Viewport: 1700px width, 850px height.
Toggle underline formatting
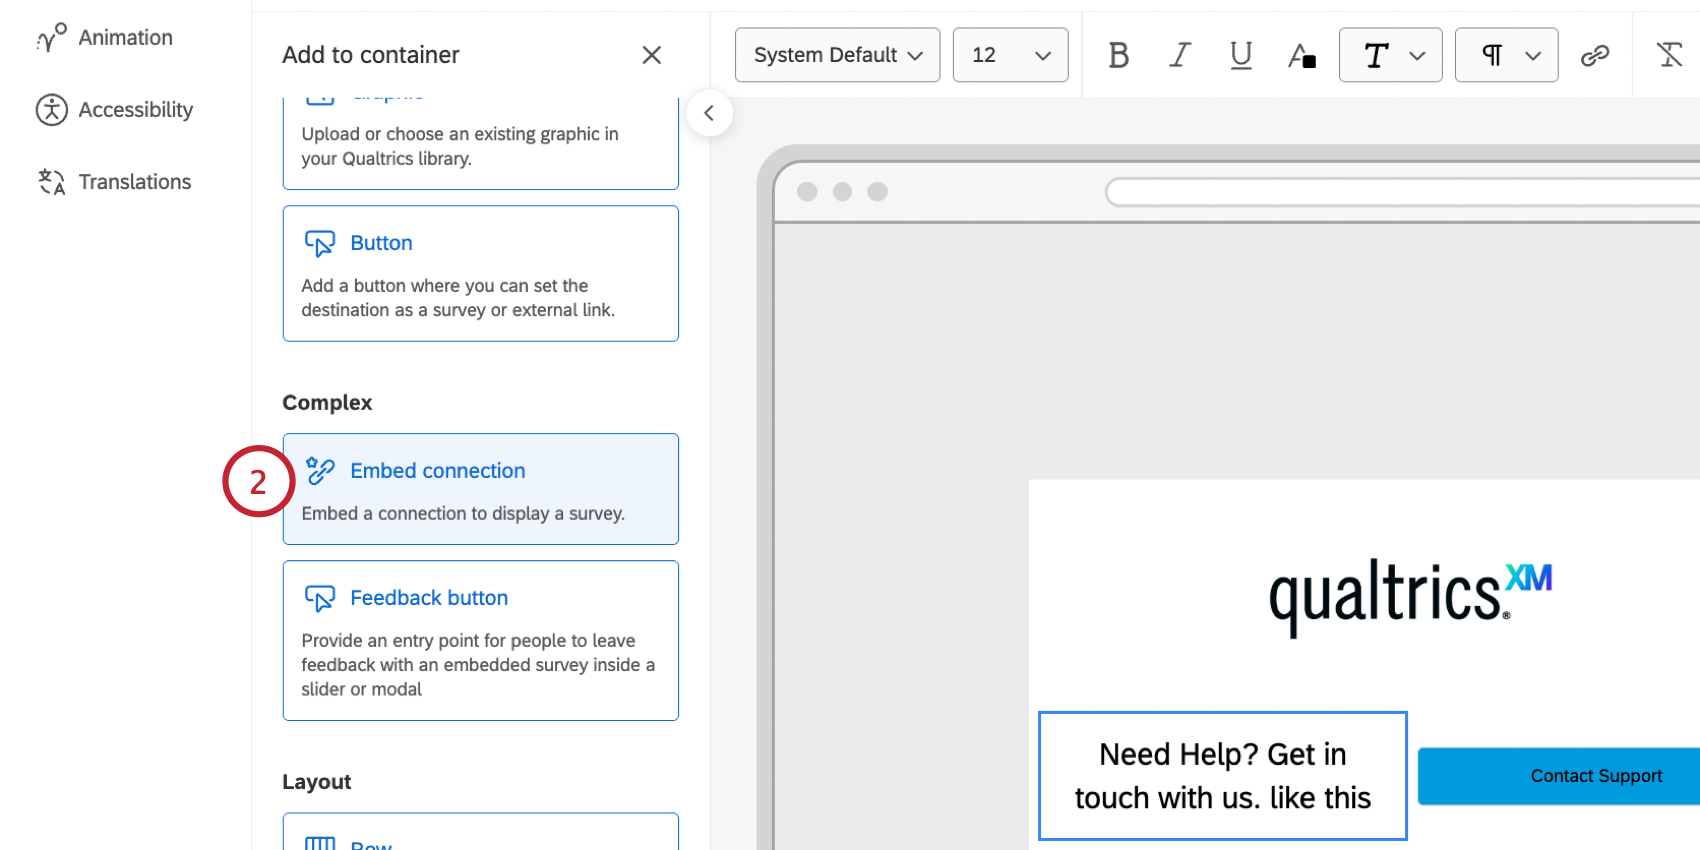click(x=1241, y=55)
